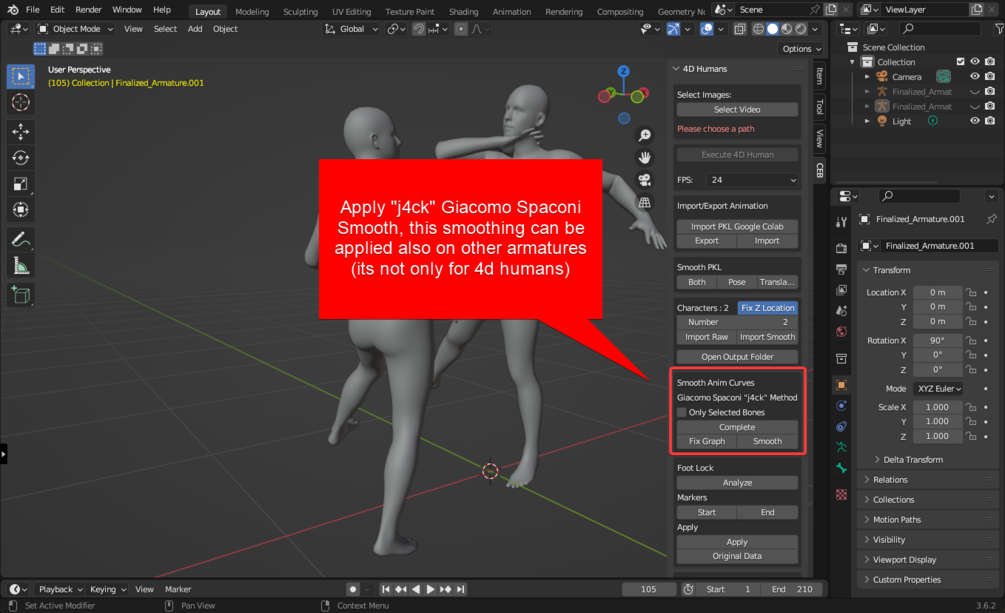
Task: Toggle Collection visibility eye icon
Action: coord(975,62)
